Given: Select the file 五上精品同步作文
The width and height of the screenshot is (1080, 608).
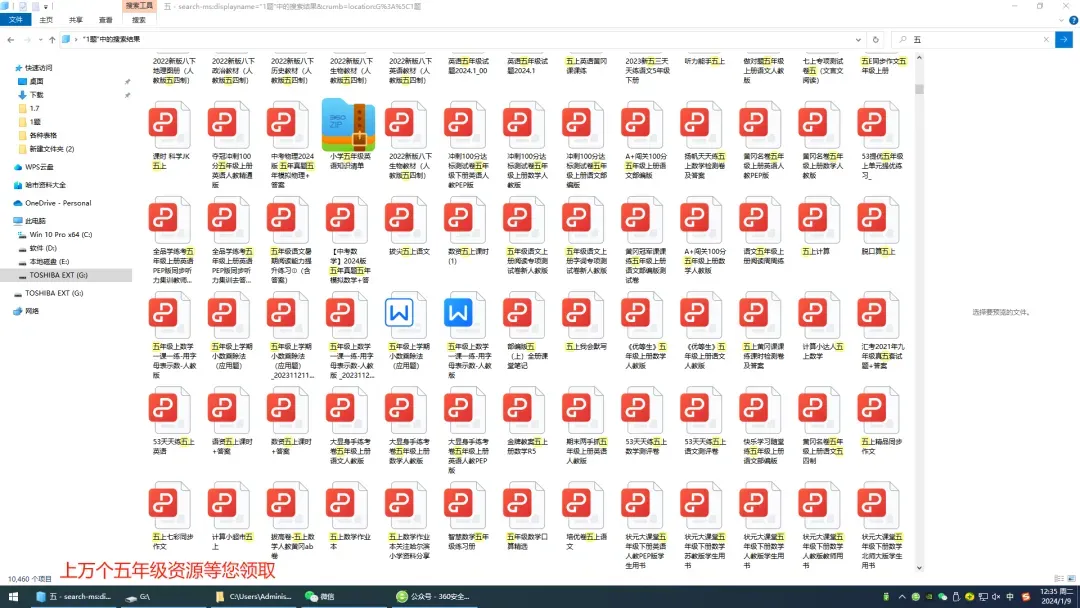Looking at the screenshot, I should point(882,421).
